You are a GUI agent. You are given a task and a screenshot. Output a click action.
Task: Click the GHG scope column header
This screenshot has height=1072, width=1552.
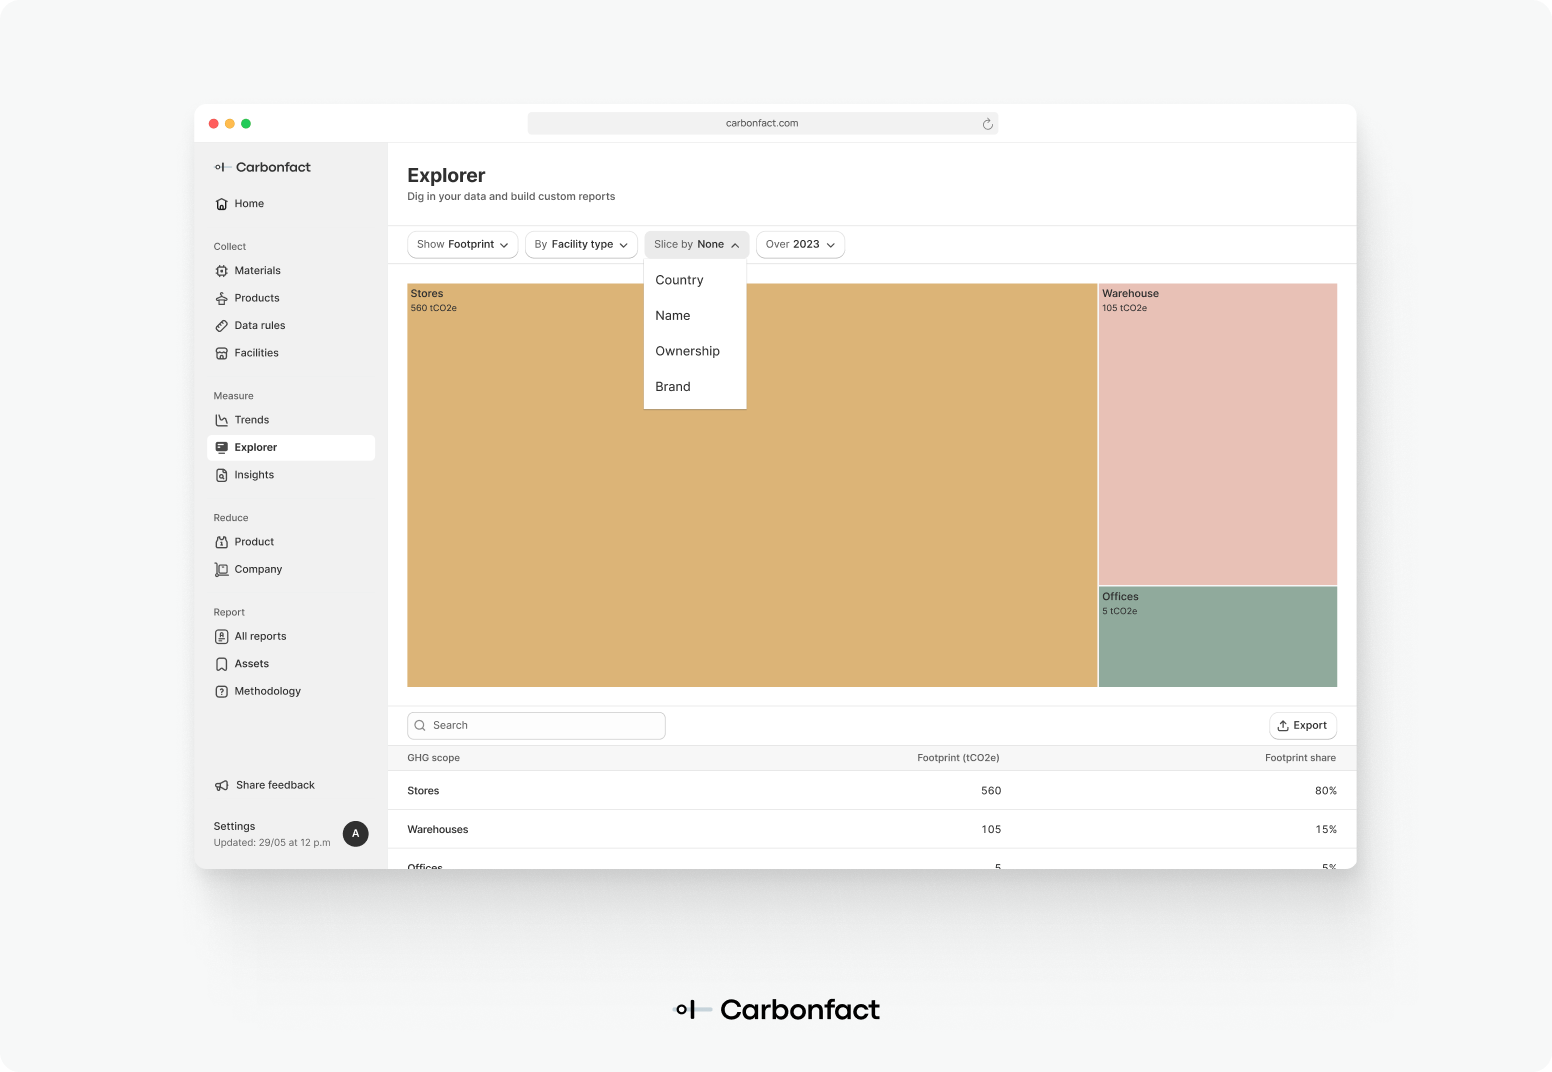[x=434, y=758]
